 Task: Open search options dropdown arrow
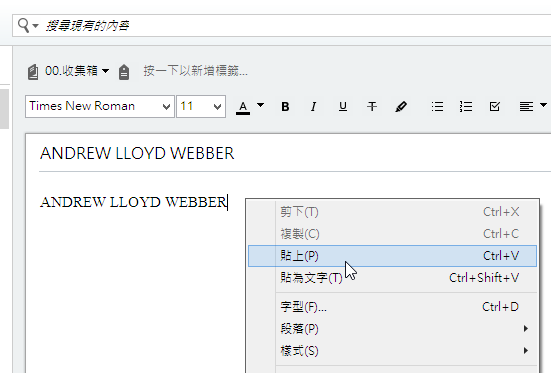[x=35, y=26]
